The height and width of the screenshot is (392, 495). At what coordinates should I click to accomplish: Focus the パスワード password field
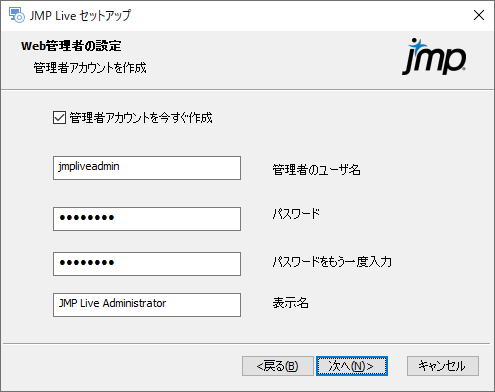(147, 219)
